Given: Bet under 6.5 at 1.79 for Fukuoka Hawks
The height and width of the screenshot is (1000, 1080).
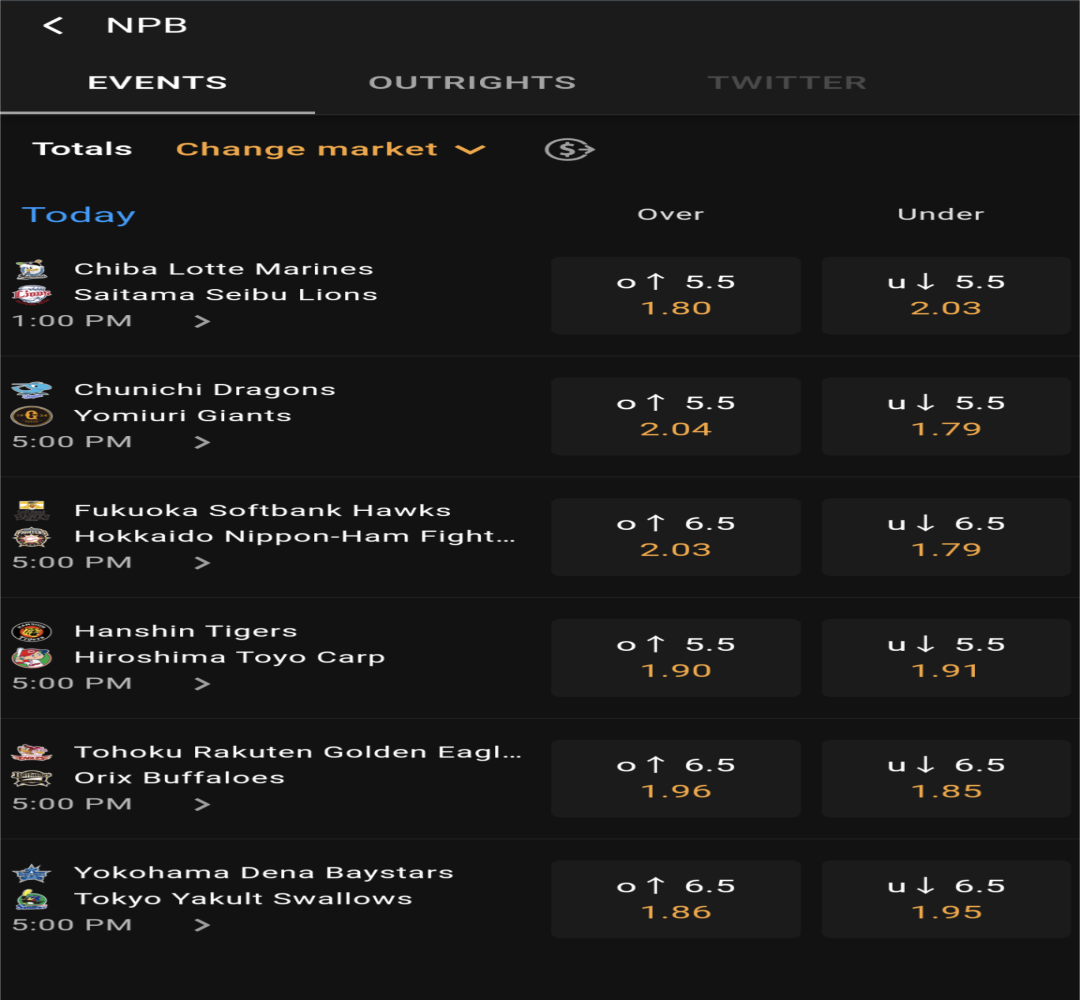Looking at the screenshot, I should pyautogui.click(x=946, y=537).
